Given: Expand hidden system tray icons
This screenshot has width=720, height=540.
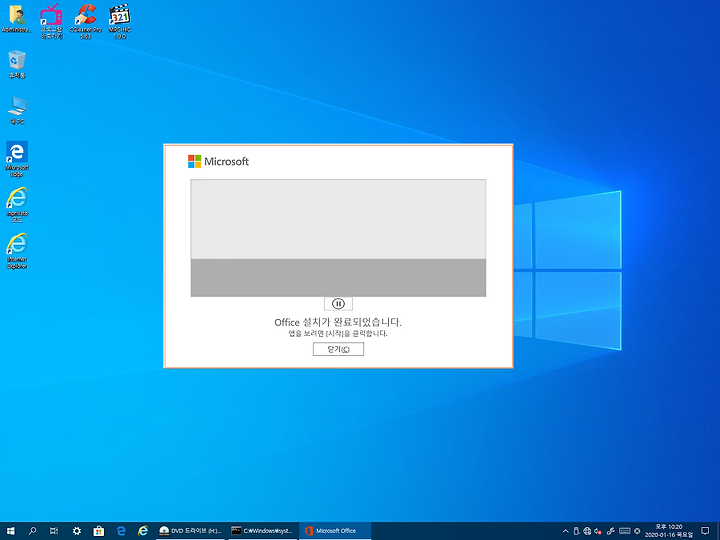Looking at the screenshot, I should [x=565, y=531].
